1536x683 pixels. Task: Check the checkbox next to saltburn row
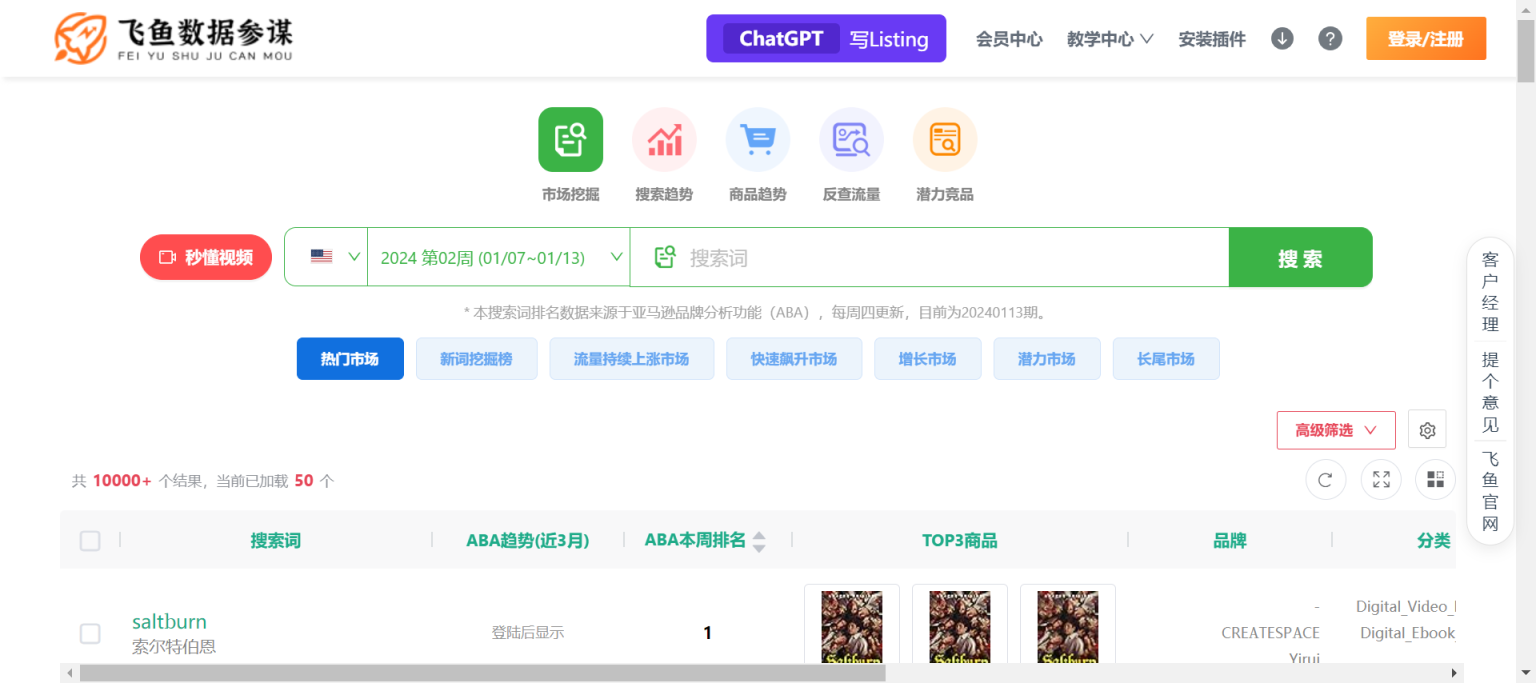[90, 633]
